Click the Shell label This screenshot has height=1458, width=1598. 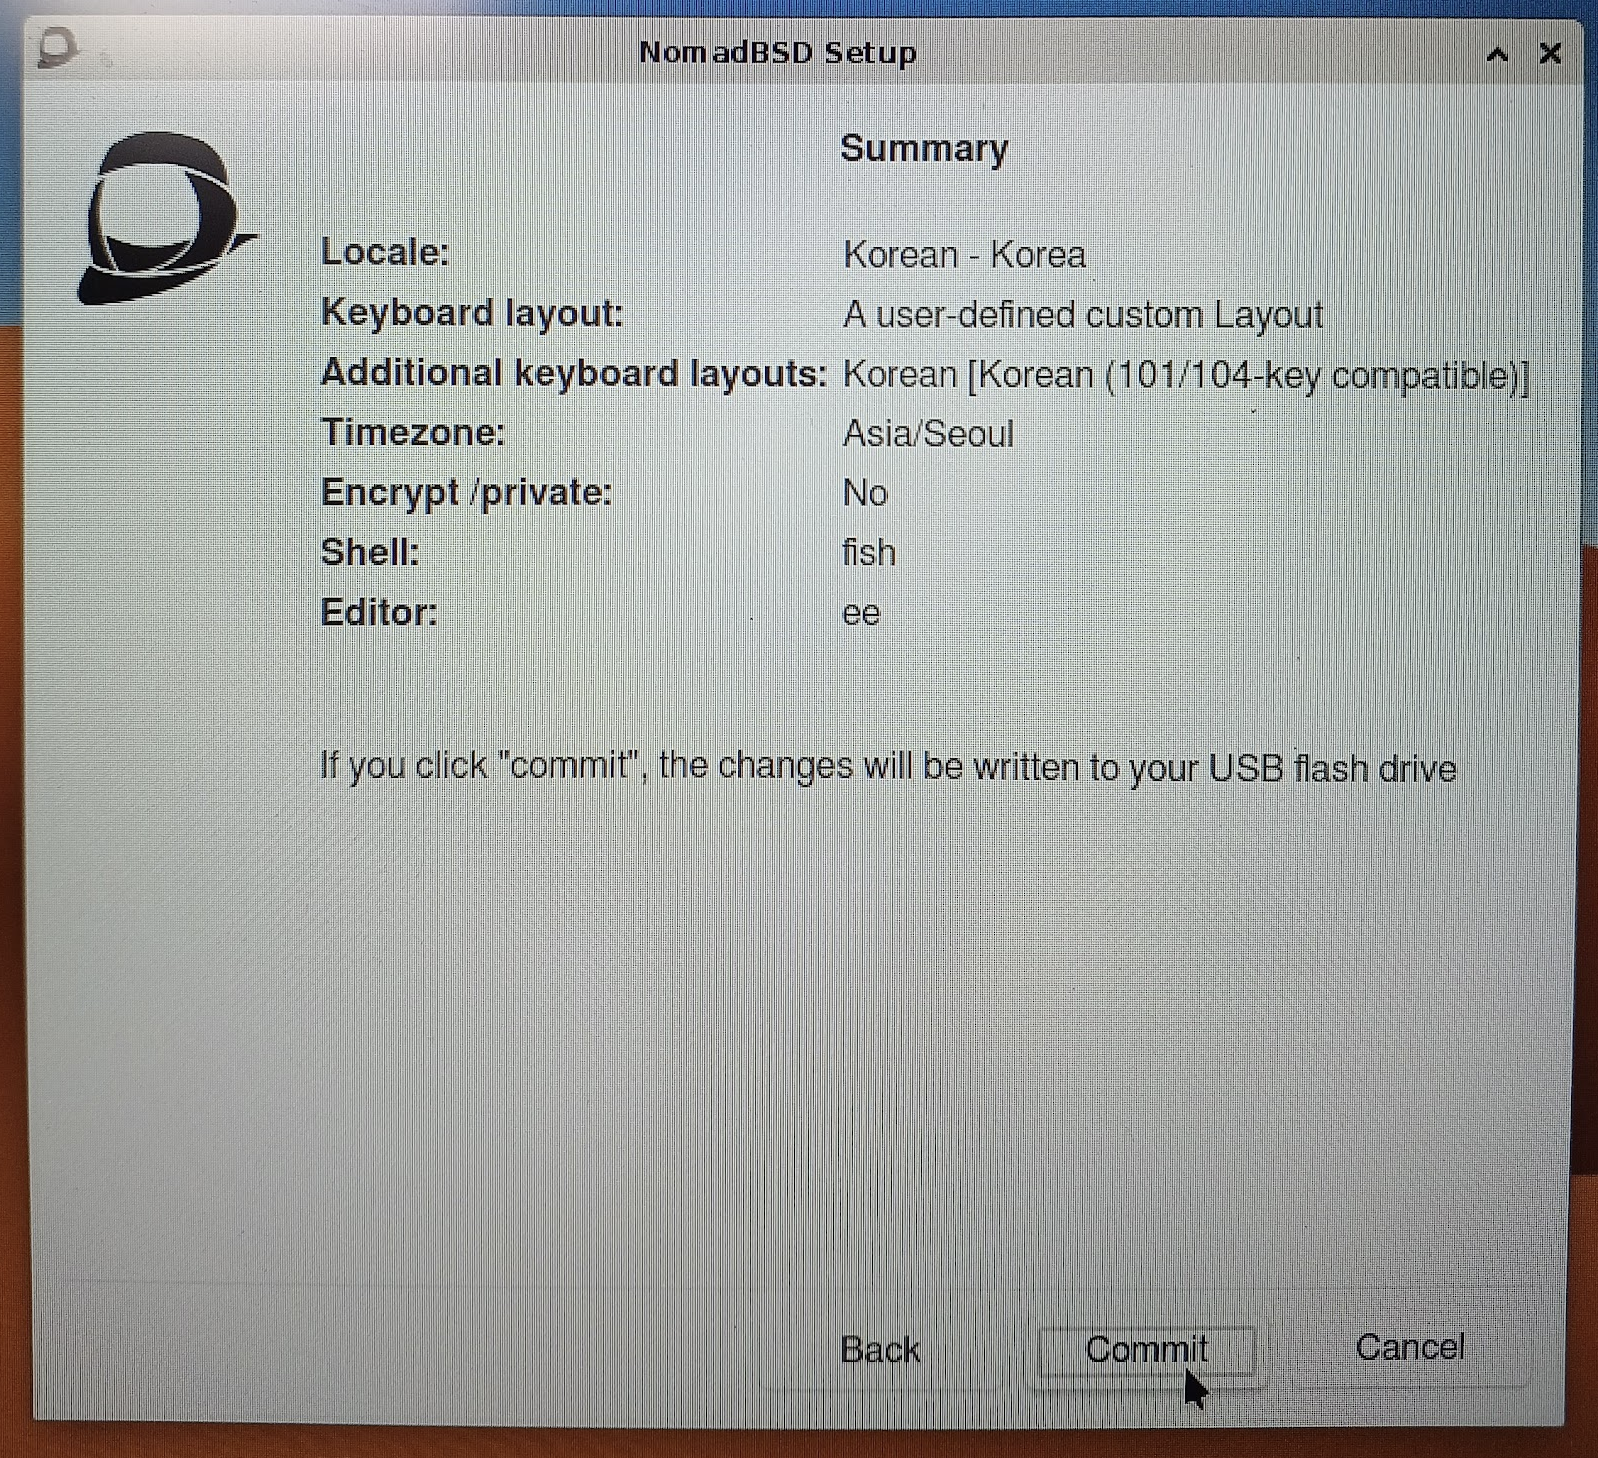tap(370, 552)
